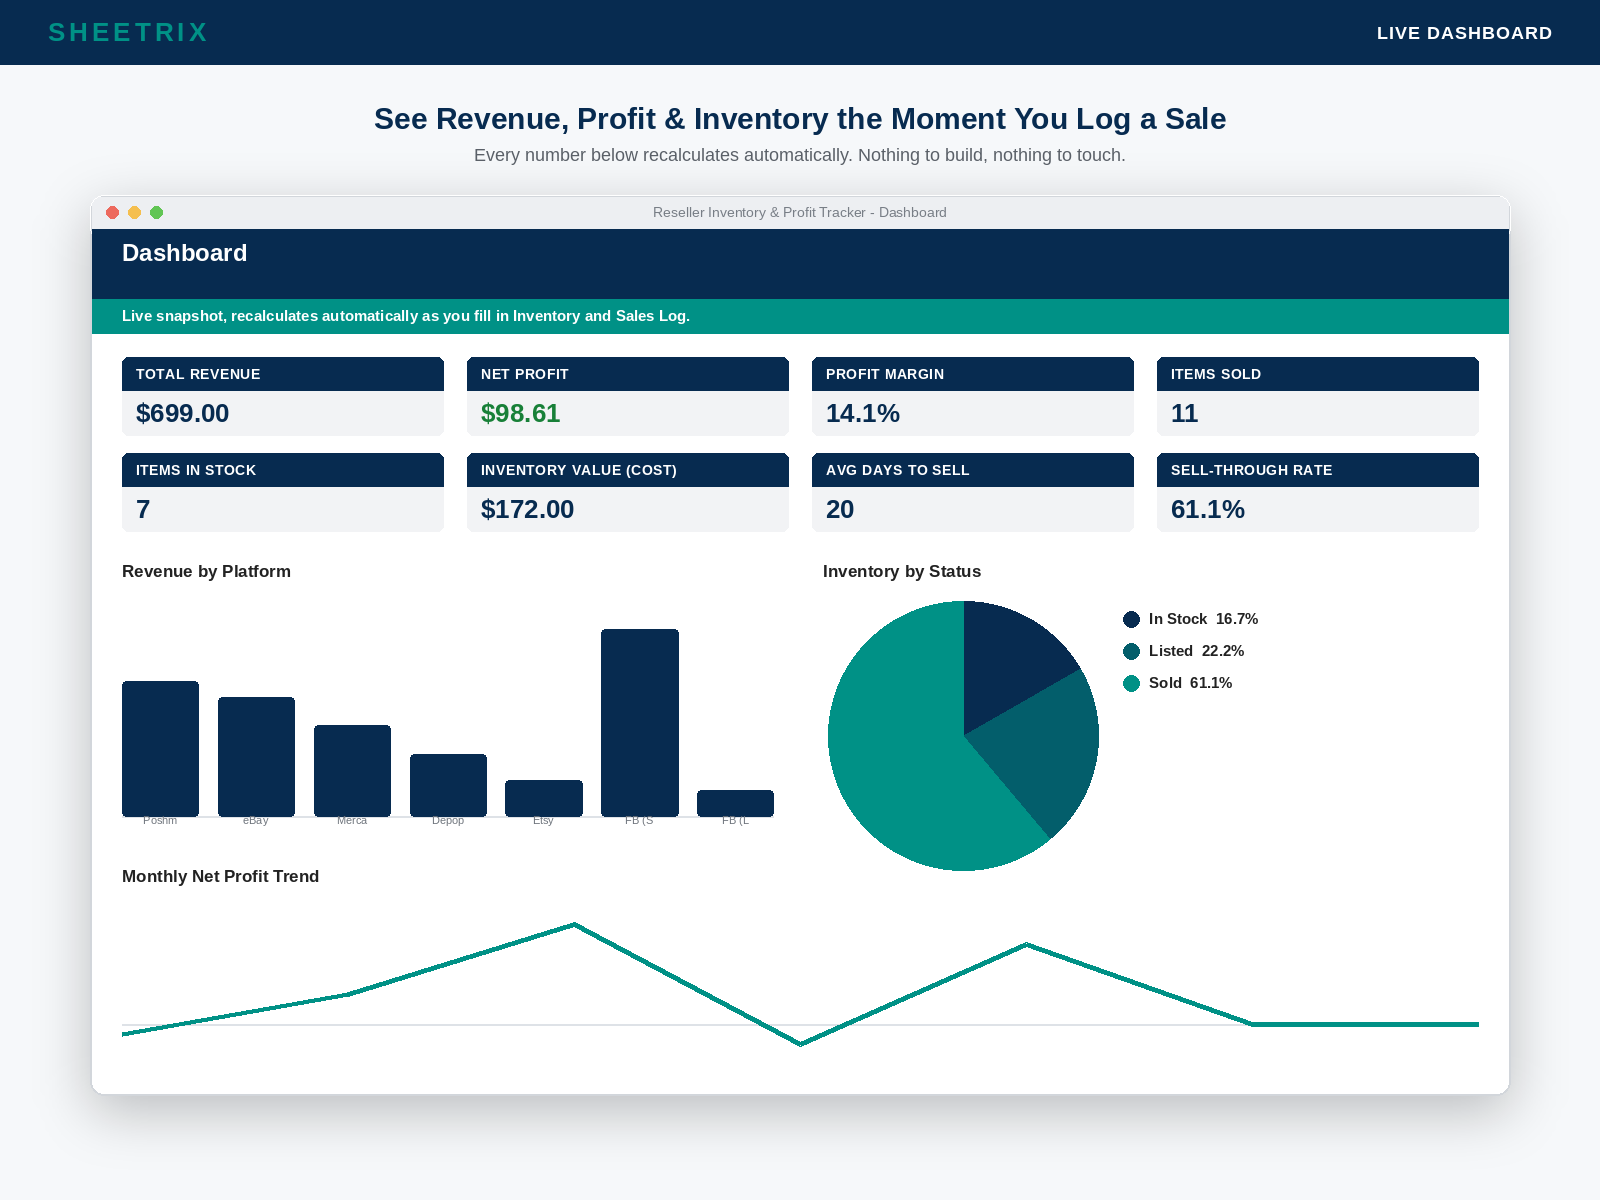Click the Sell-Through Rate card

click(1318, 492)
